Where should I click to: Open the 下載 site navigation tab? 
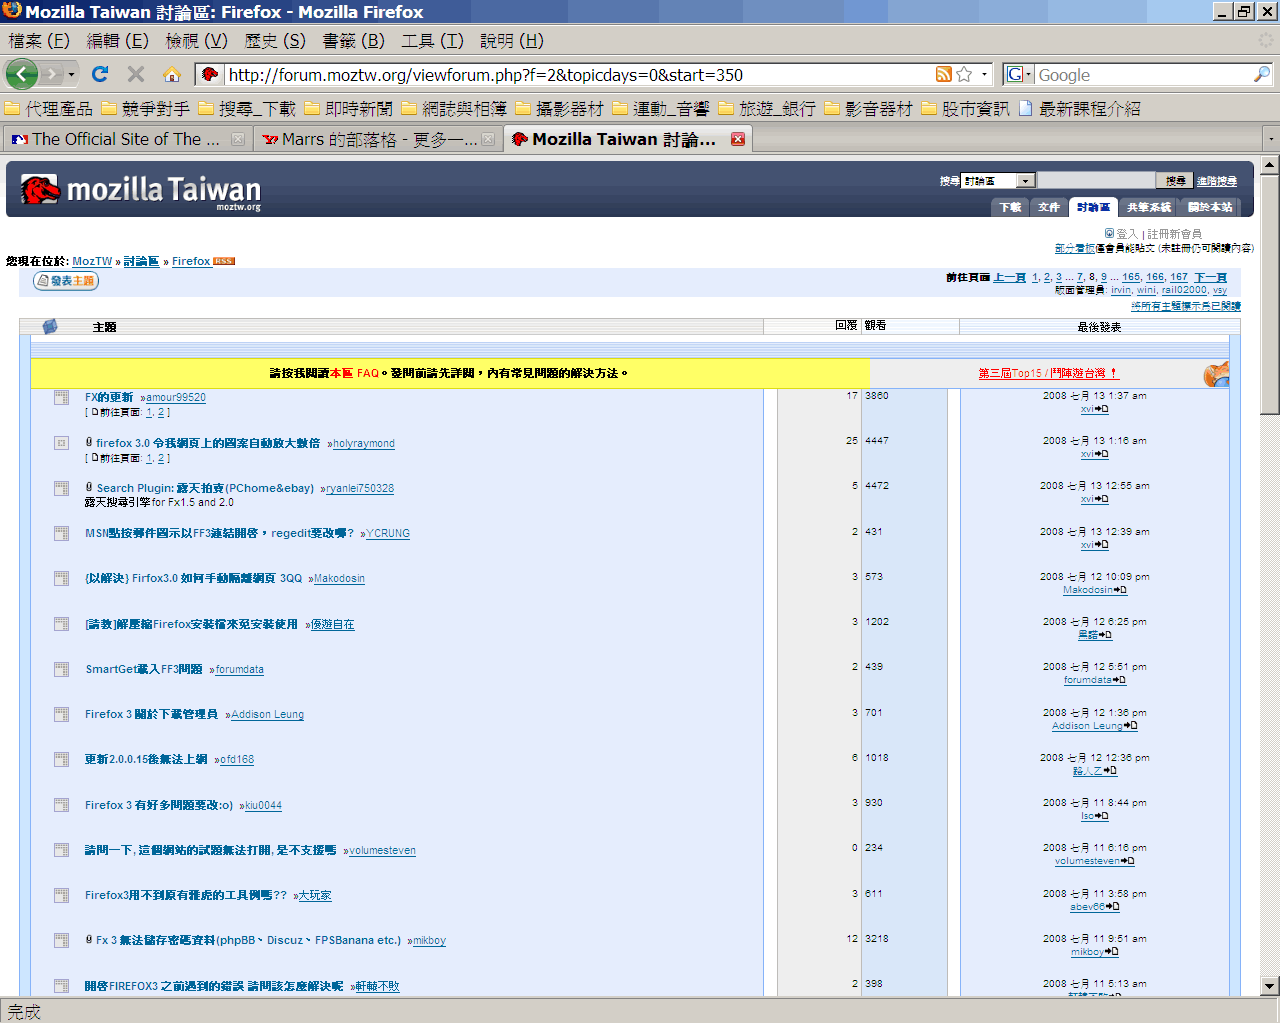[1010, 207]
